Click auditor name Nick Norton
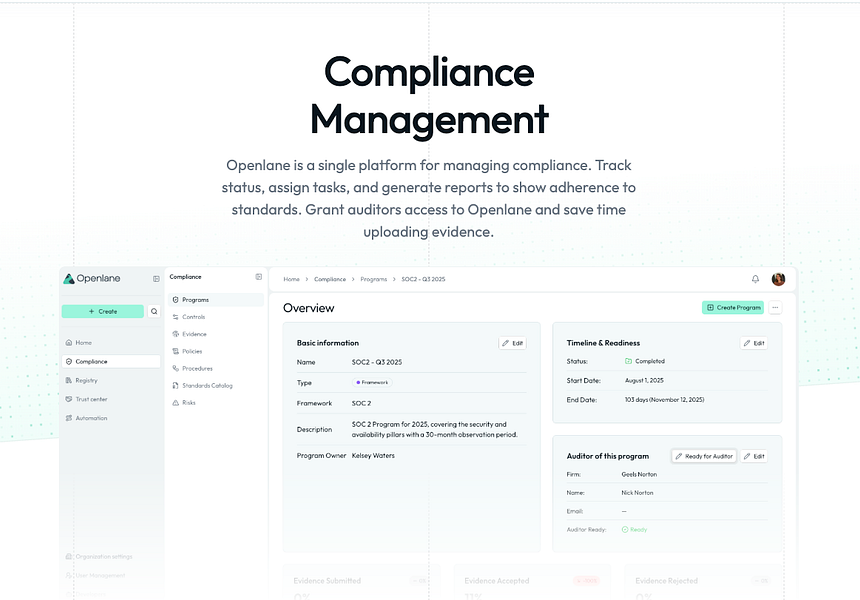 637,493
